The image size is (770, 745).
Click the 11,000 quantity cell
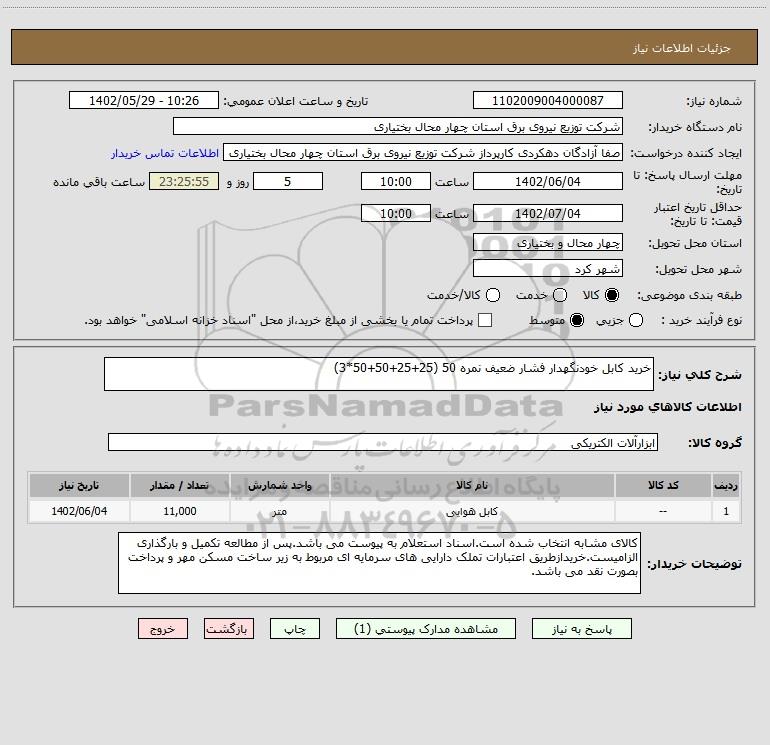pyautogui.click(x=179, y=511)
